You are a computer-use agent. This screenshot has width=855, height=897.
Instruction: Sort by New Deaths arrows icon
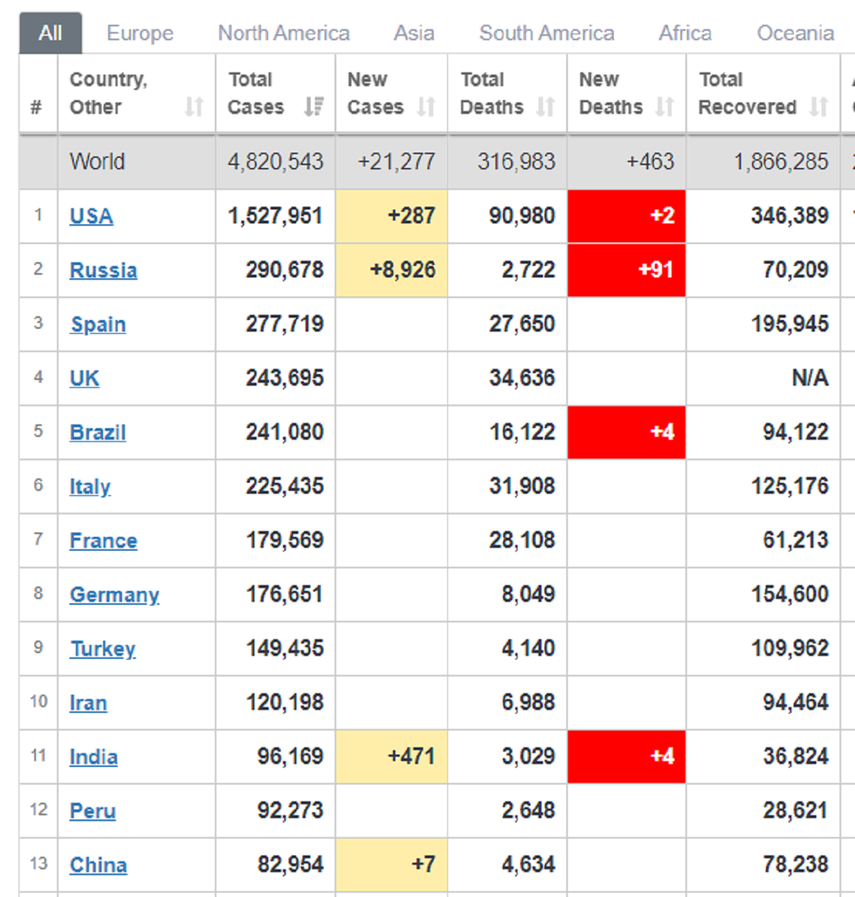[665, 107]
